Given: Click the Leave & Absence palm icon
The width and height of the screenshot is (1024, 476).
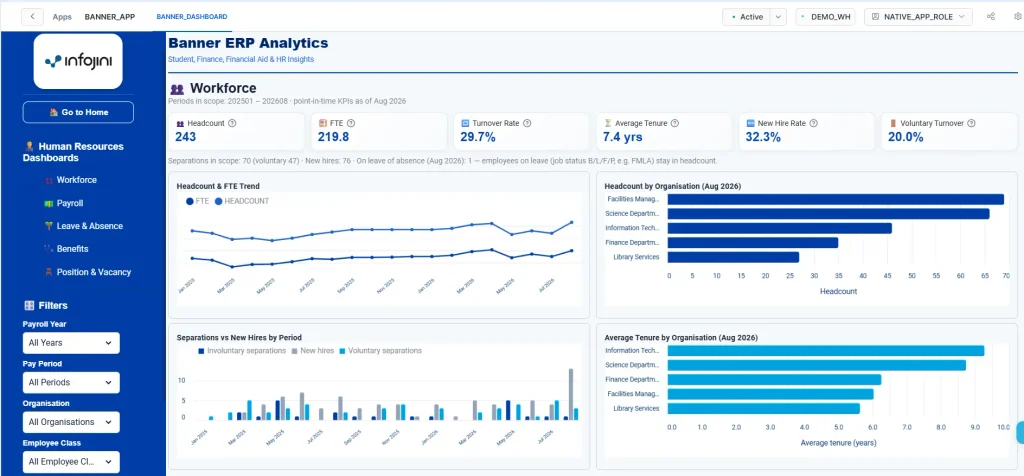Looking at the screenshot, I should click(48, 226).
